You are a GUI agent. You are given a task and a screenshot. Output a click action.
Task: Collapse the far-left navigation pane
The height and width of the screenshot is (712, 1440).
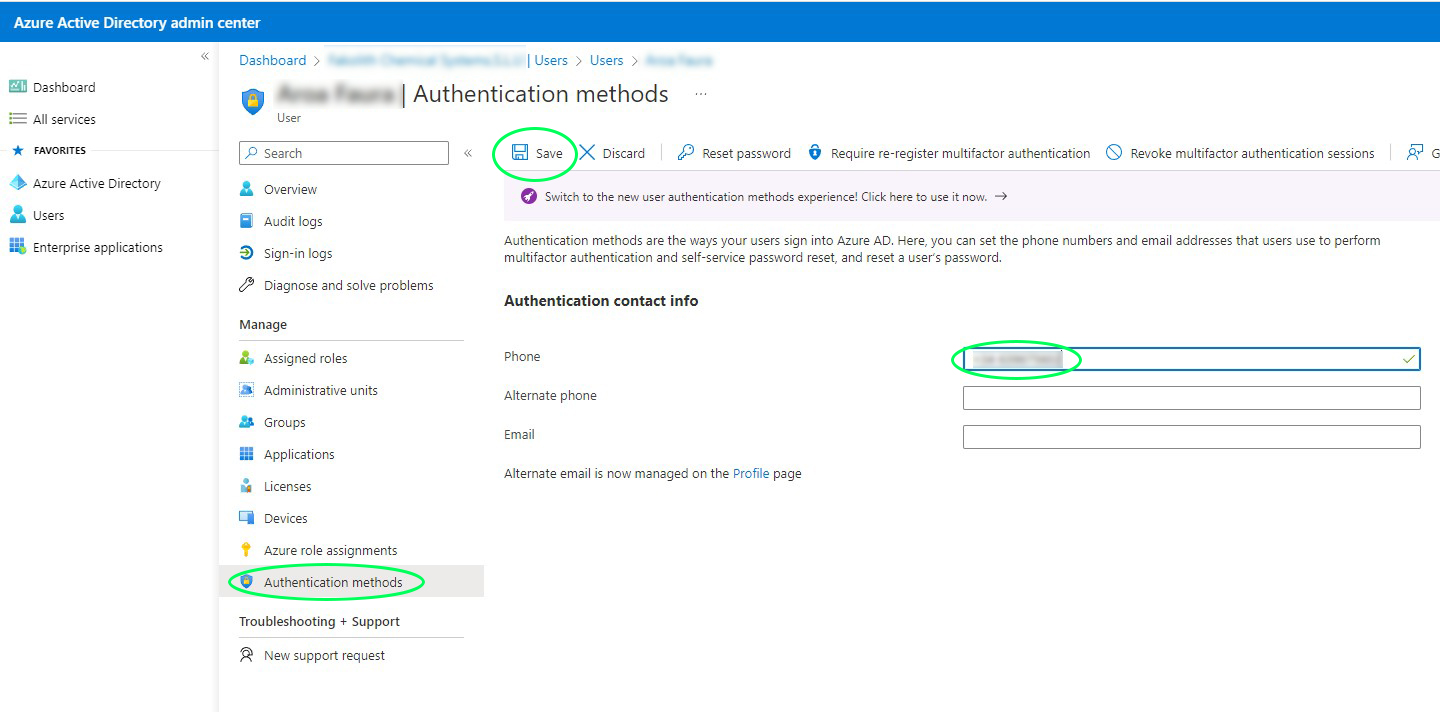click(205, 57)
